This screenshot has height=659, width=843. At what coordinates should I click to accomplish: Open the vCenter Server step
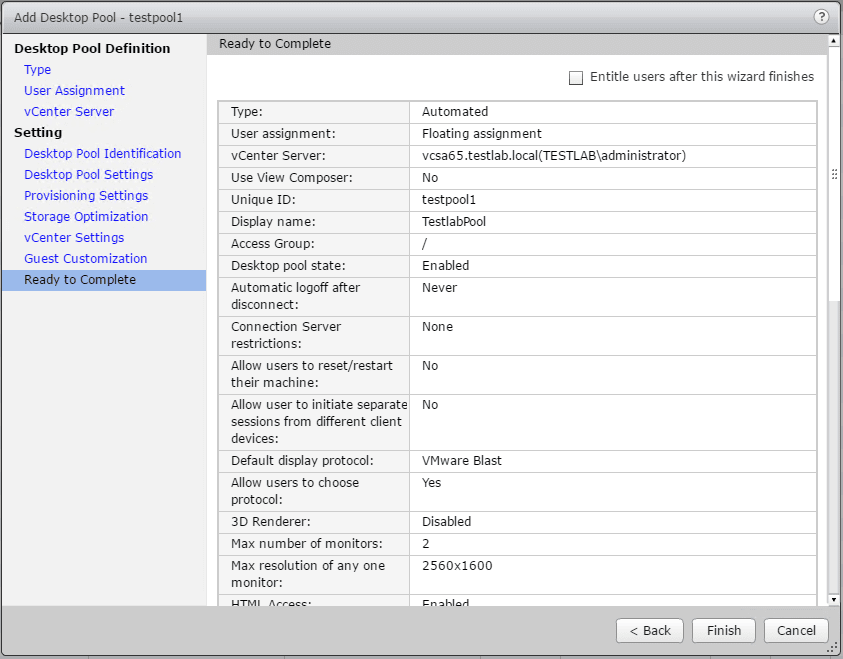[69, 112]
